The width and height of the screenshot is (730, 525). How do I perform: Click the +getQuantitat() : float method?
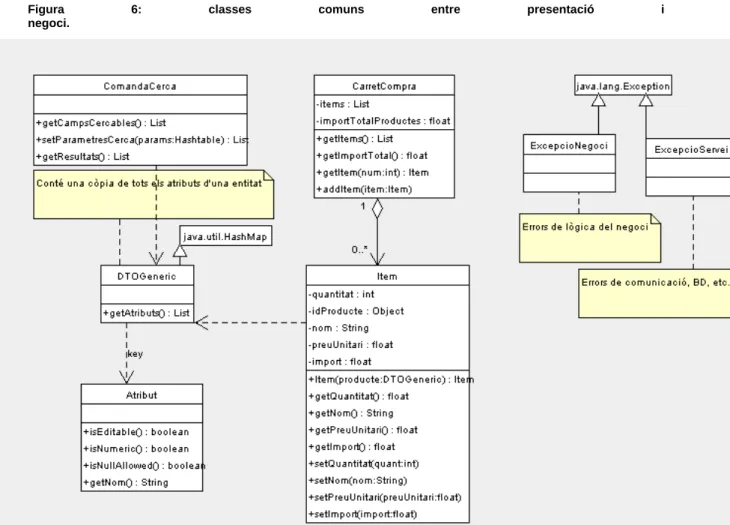358,396
